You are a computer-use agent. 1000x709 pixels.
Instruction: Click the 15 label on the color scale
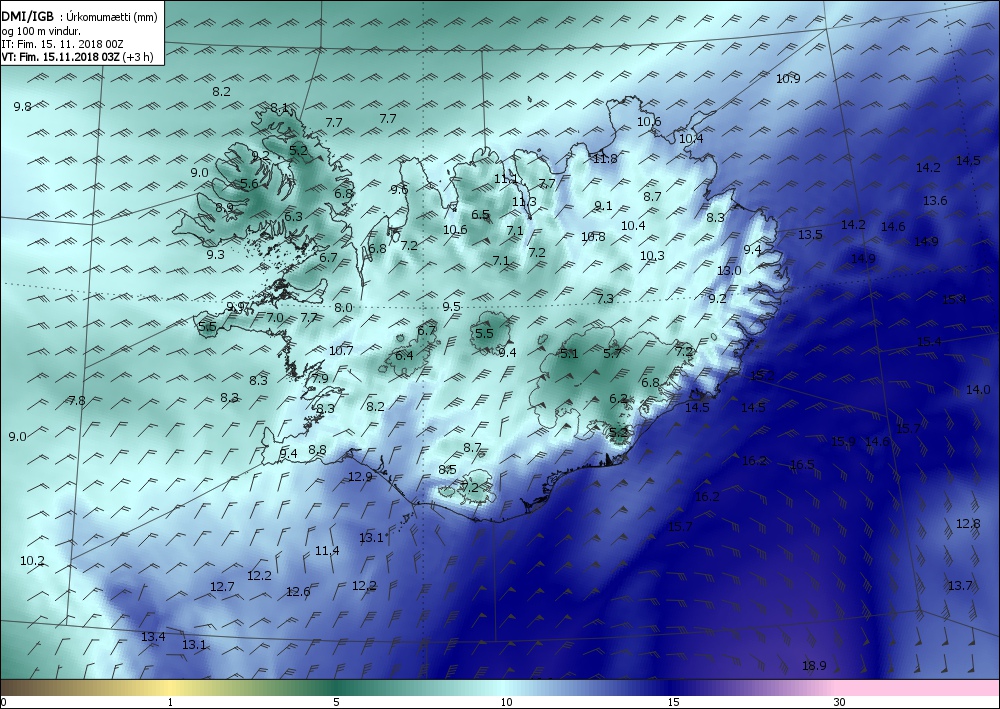[x=673, y=703]
